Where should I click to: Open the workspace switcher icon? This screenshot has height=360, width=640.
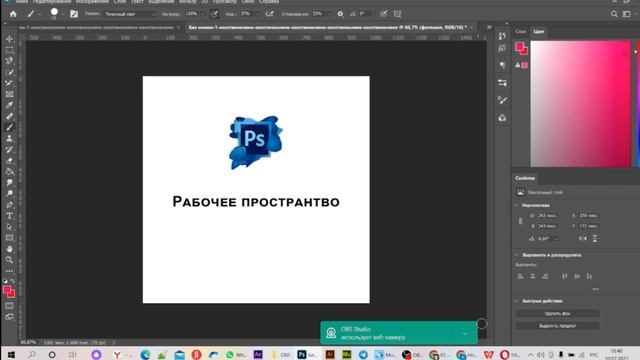(627, 14)
